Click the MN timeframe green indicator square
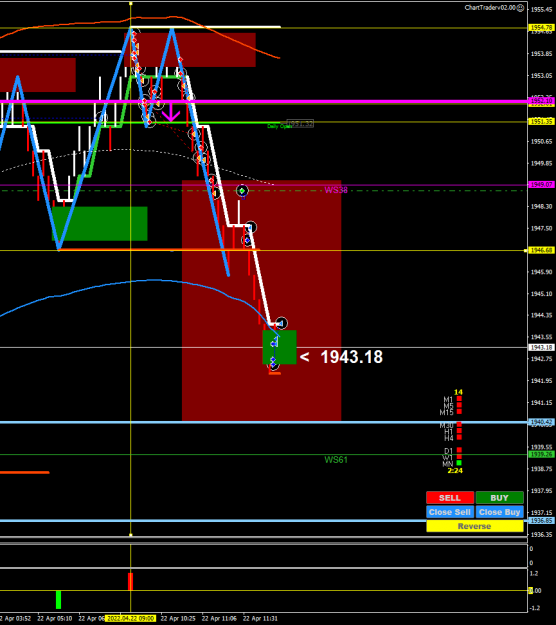 pos(459,463)
